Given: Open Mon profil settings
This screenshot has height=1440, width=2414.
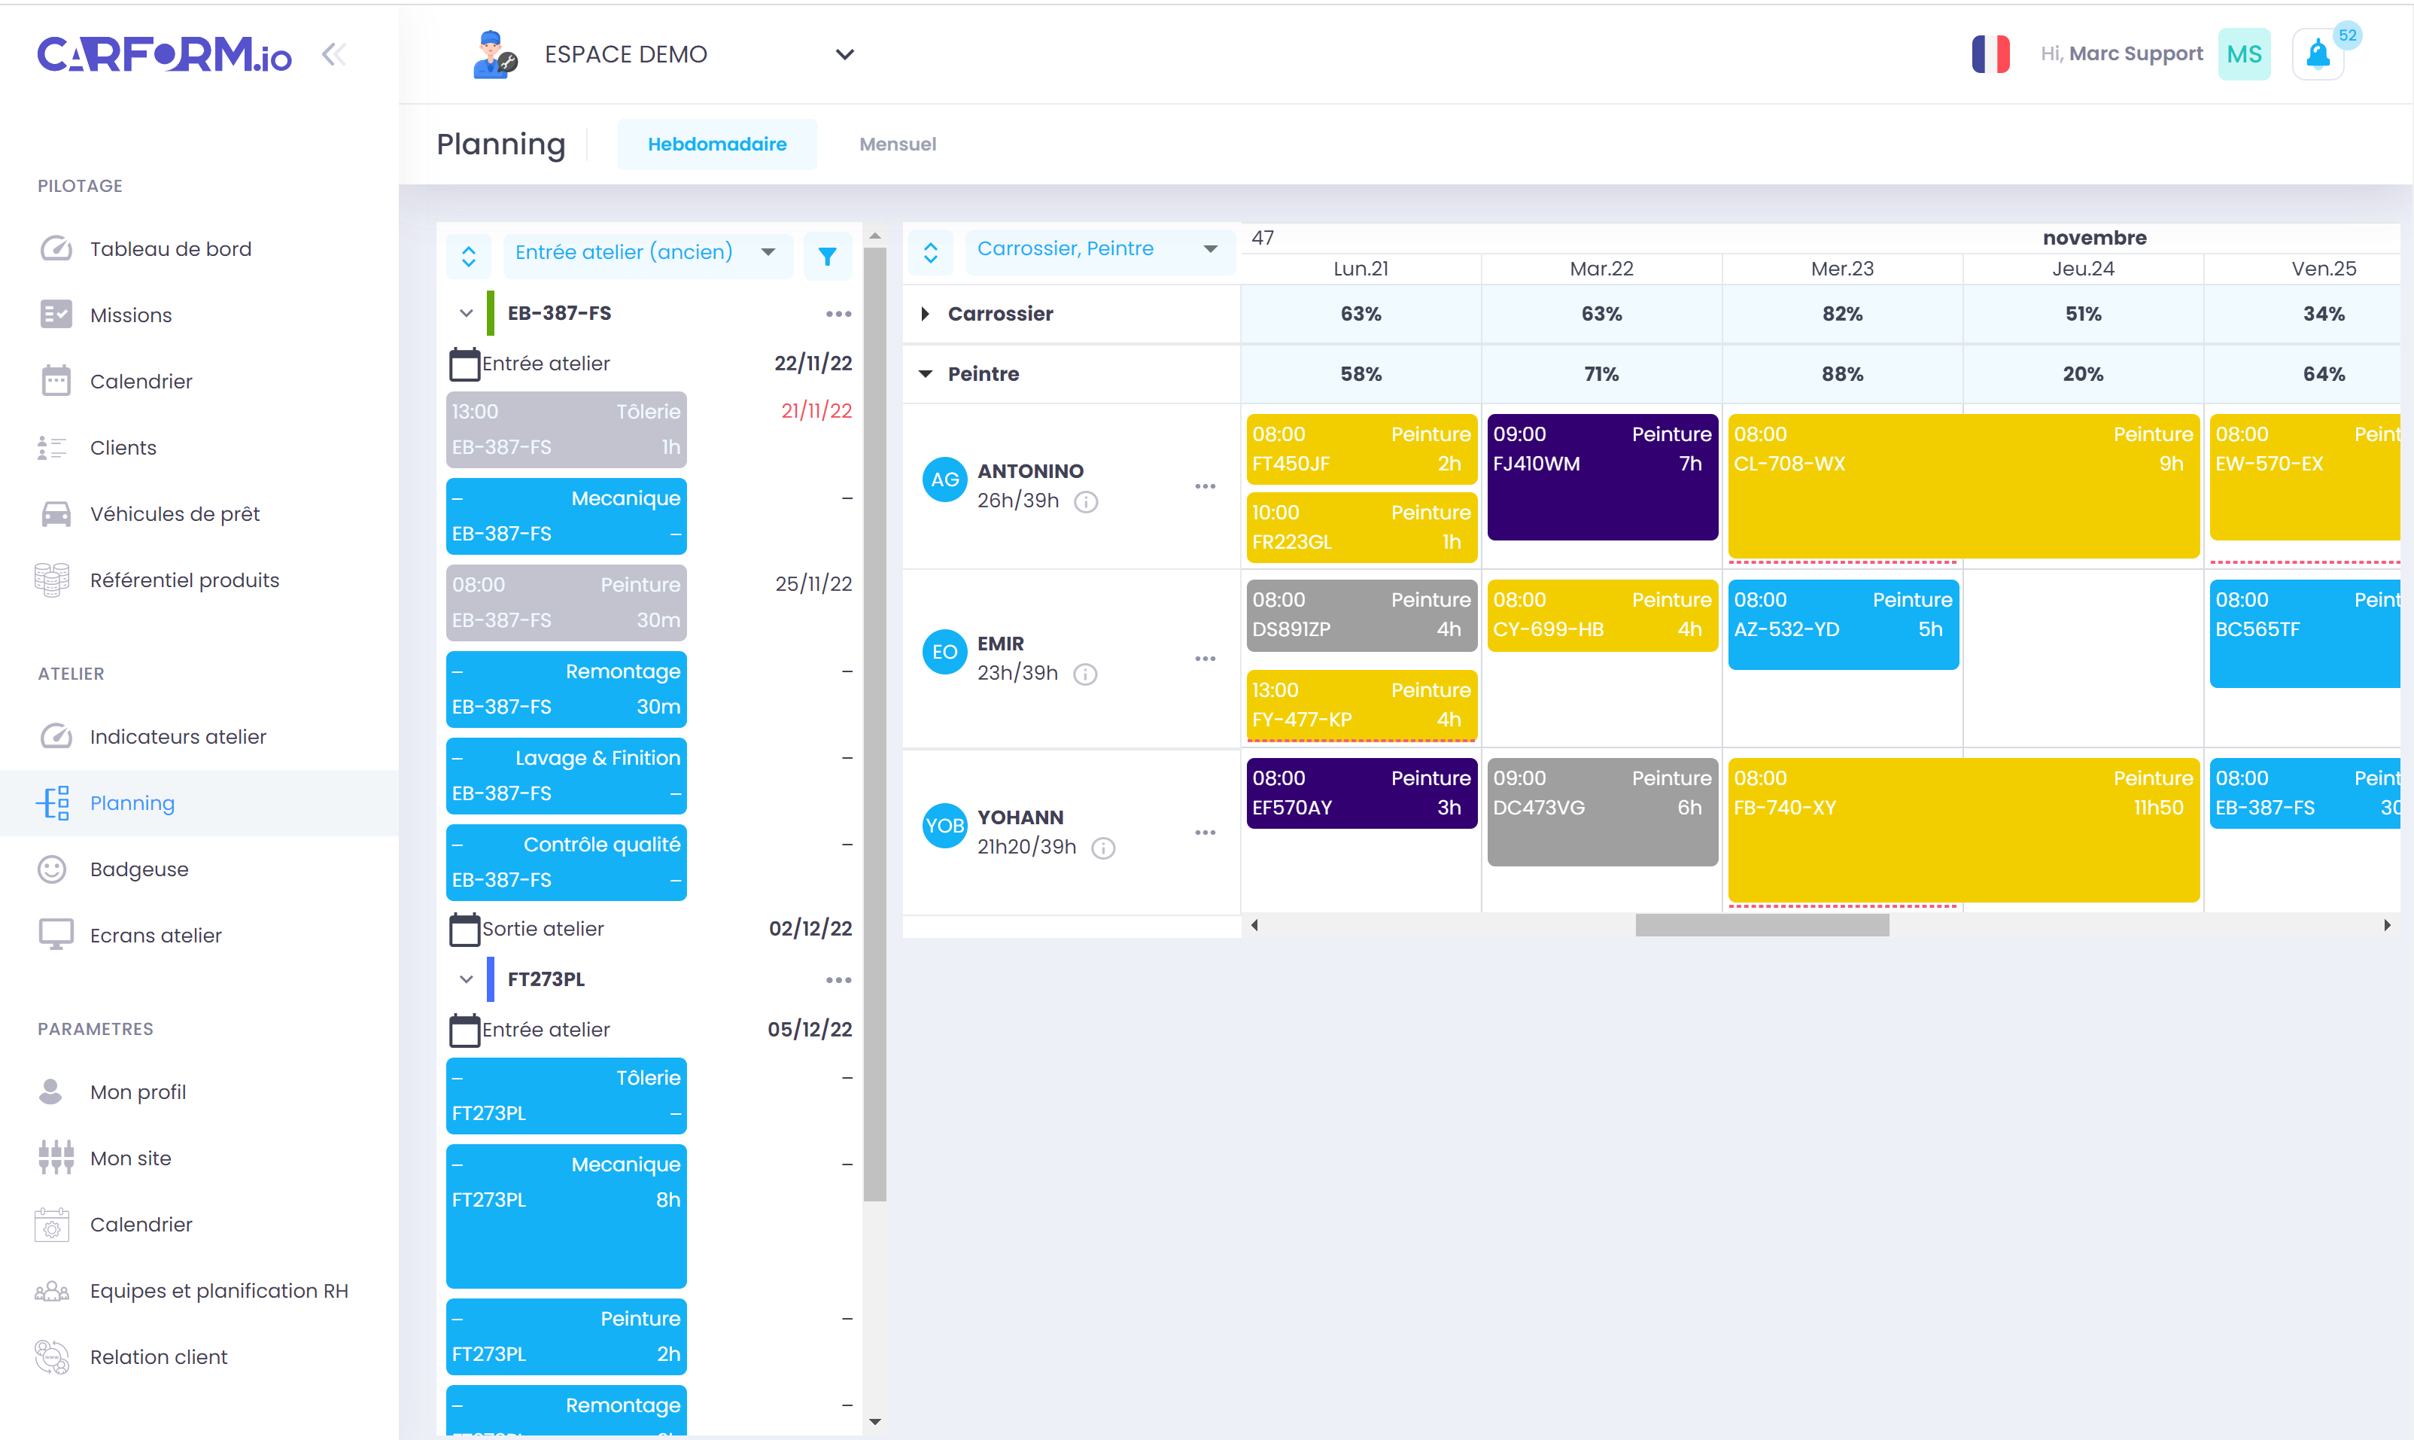Looking at the screenshot, I should pyautogui.click(x=138, y=1092).
